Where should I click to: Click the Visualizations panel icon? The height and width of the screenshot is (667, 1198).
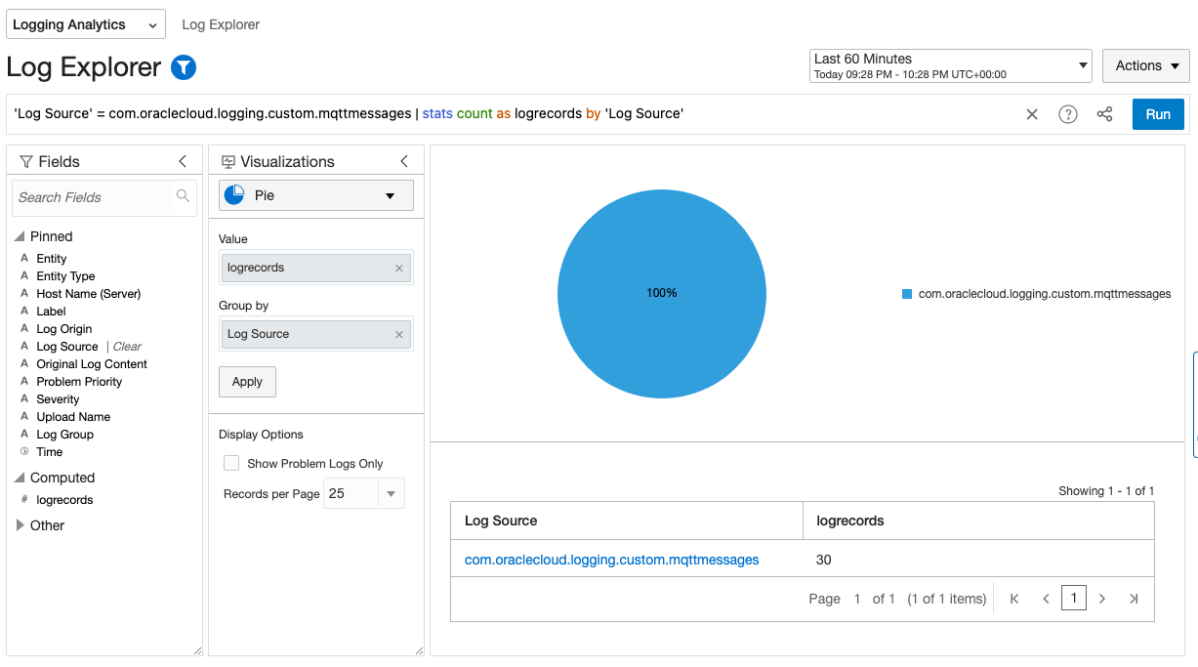coord(228,161)
